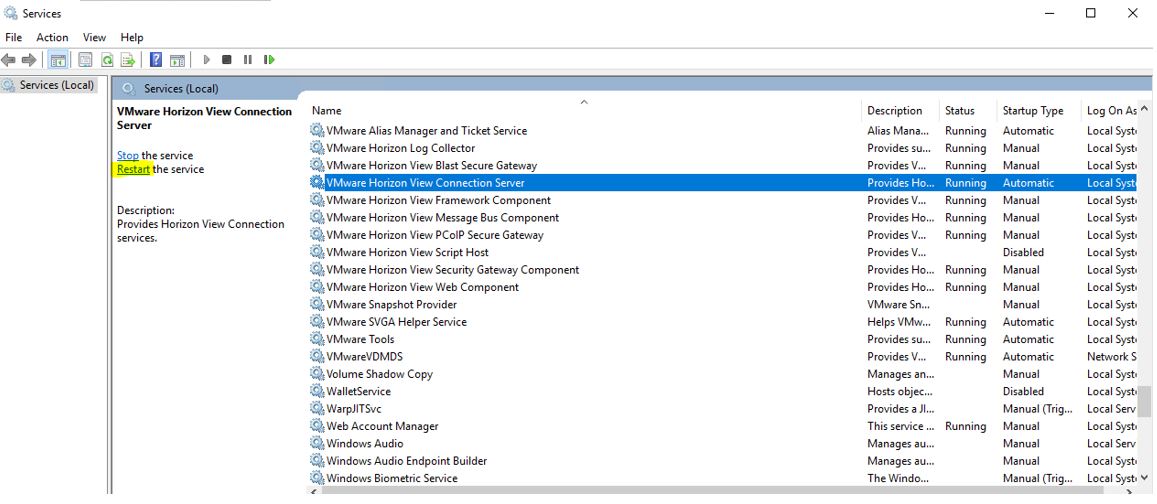Screen dimensions: 1157x504
Task: Click the gear icon beside WarpJITSvc
Action: (317, 409)
